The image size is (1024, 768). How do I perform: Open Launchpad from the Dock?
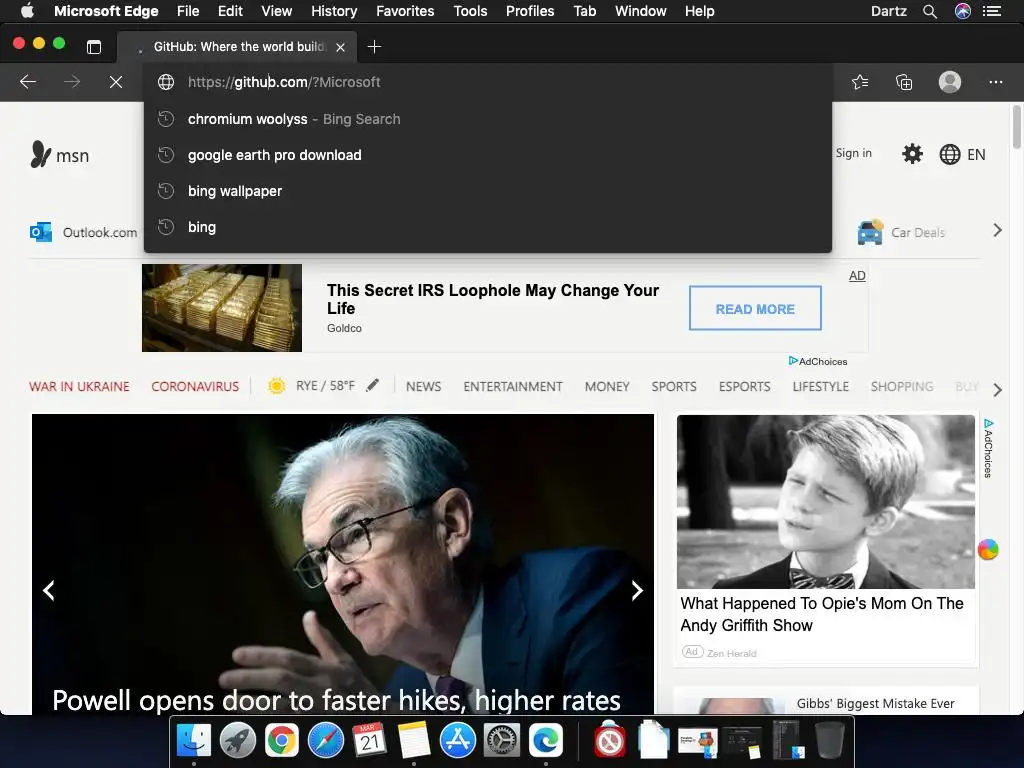(238, 741)
